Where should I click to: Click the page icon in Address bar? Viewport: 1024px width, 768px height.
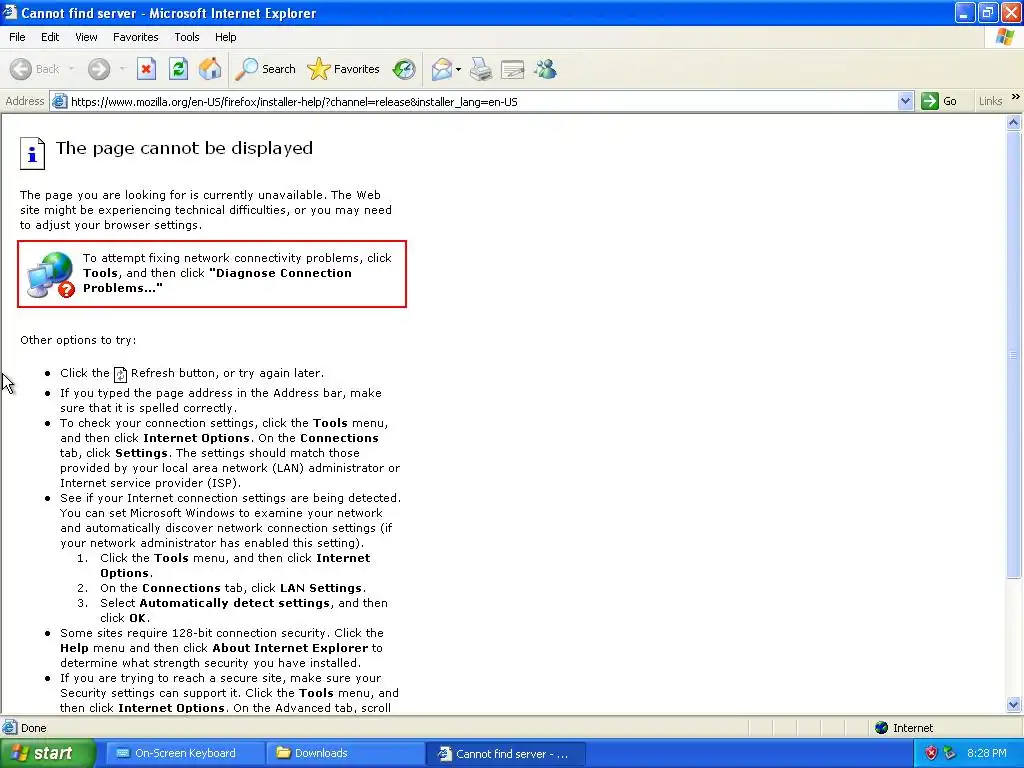[59, 101]
